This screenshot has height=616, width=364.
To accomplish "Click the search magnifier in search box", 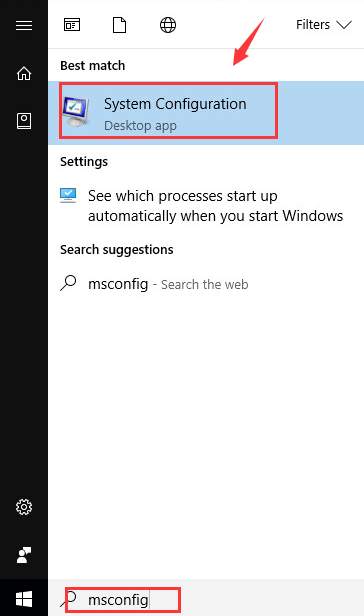I will click(69, 599).
